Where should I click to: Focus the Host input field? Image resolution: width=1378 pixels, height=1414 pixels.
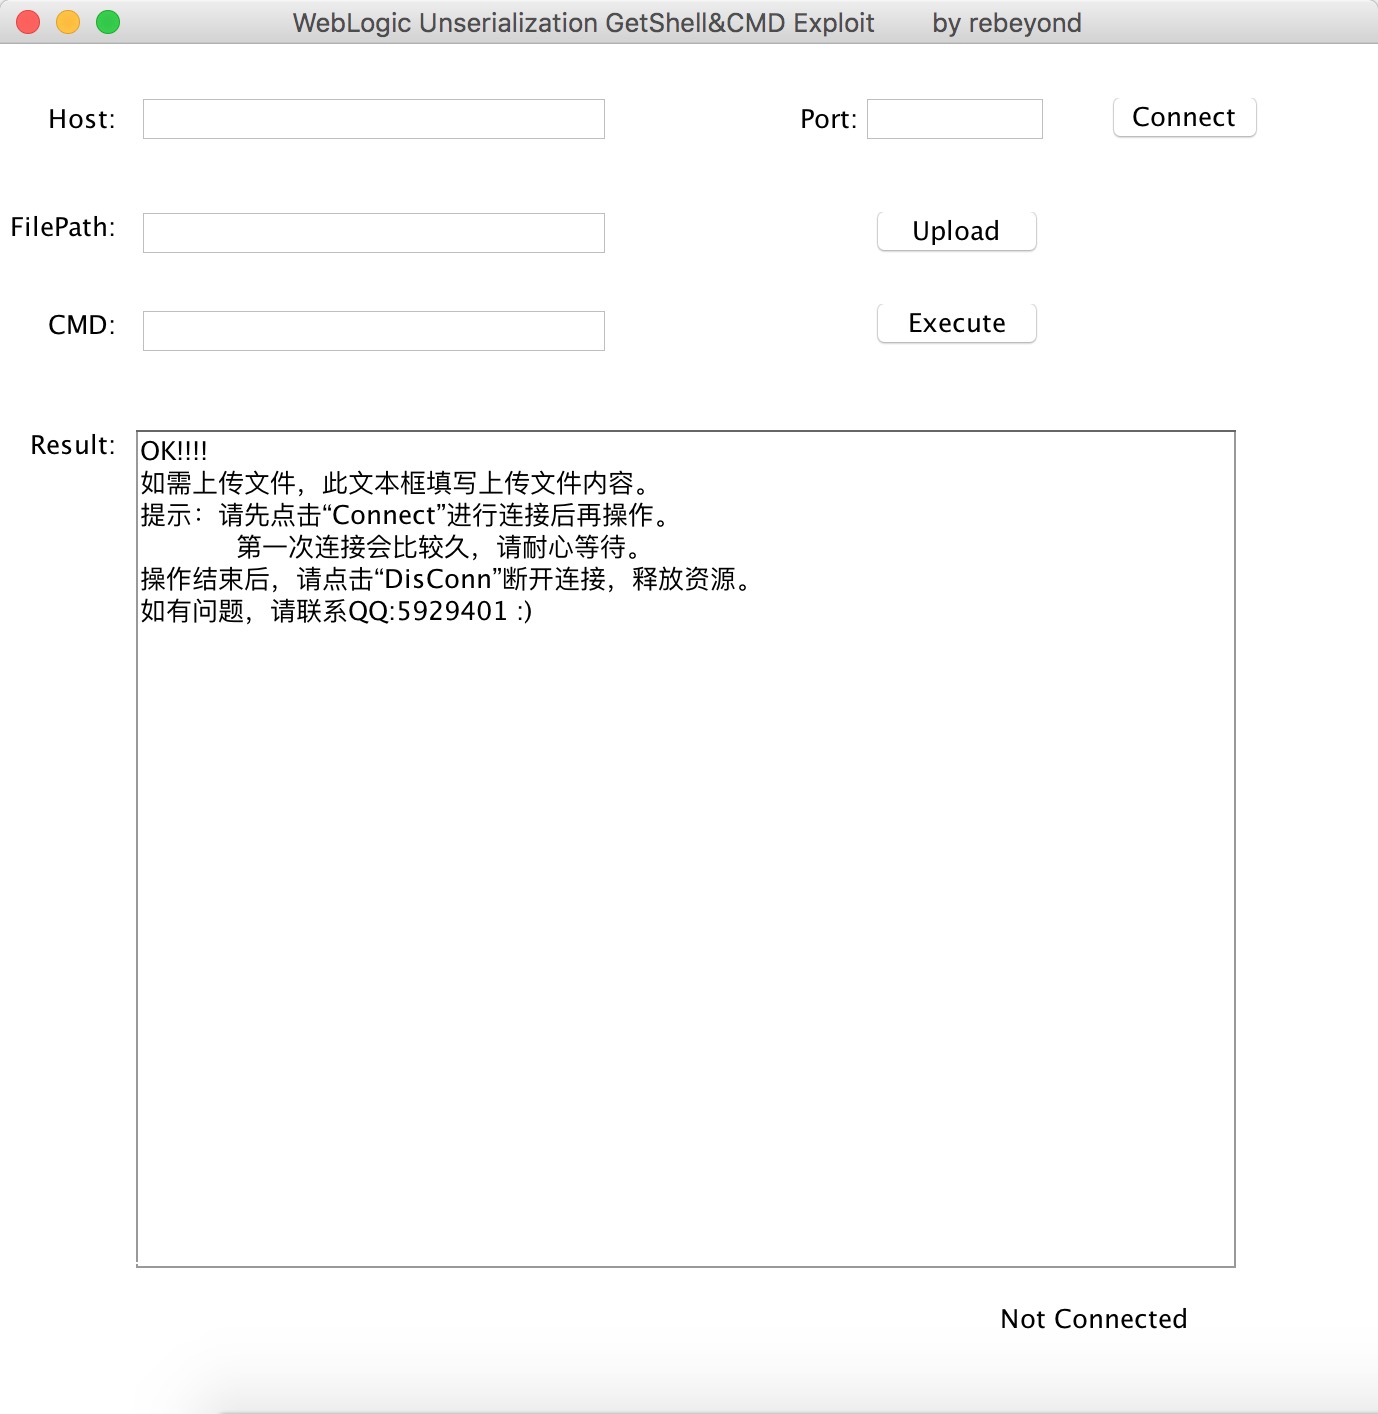click(374, 119)
